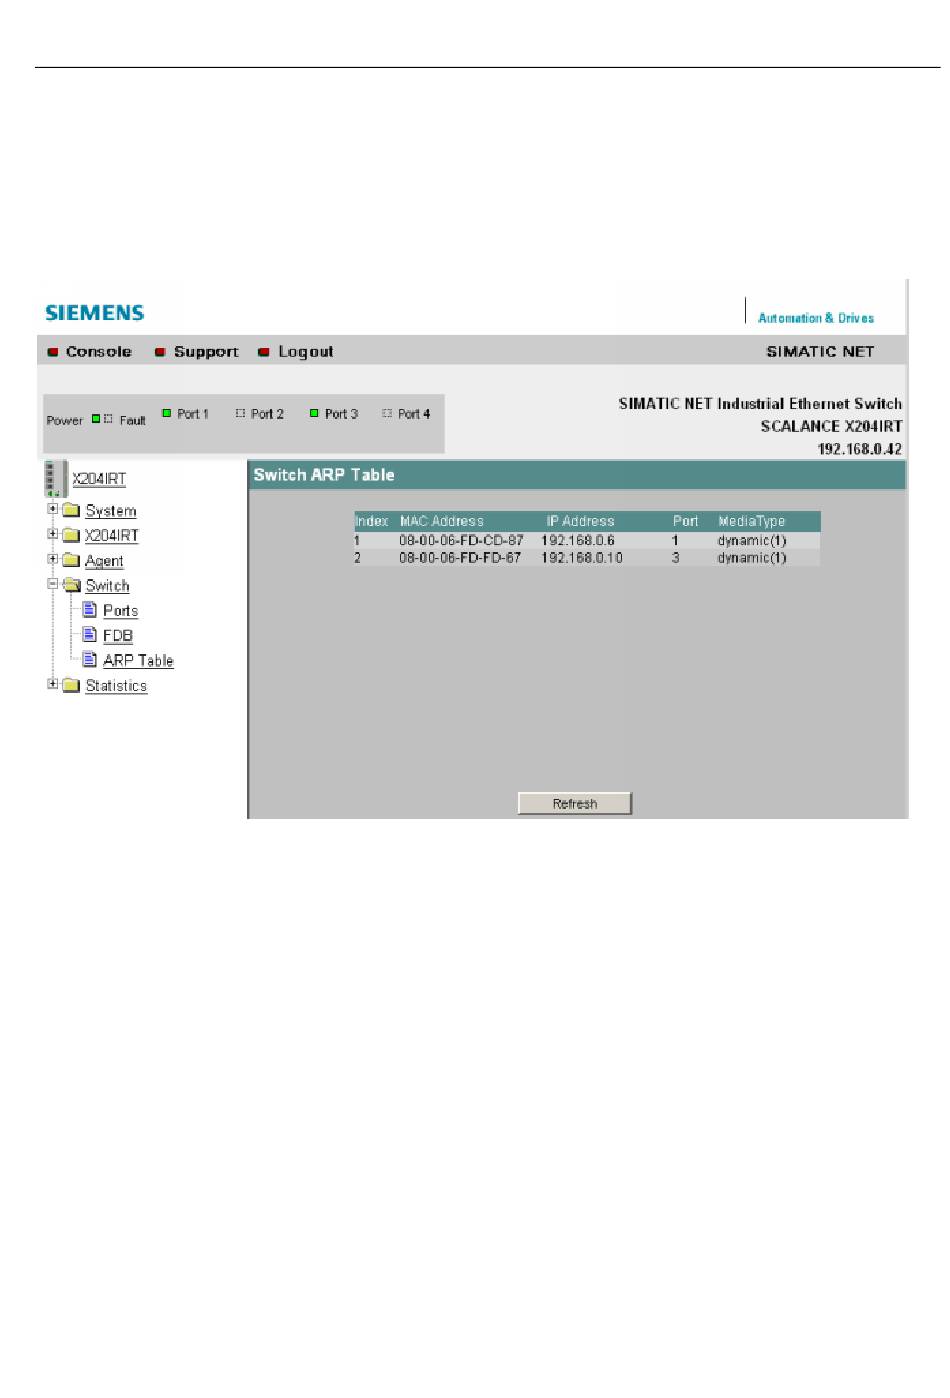This screenshot has width=950, height=1398.
Task: Click the red bullet beside Console
Action: [x=53, y=352]
